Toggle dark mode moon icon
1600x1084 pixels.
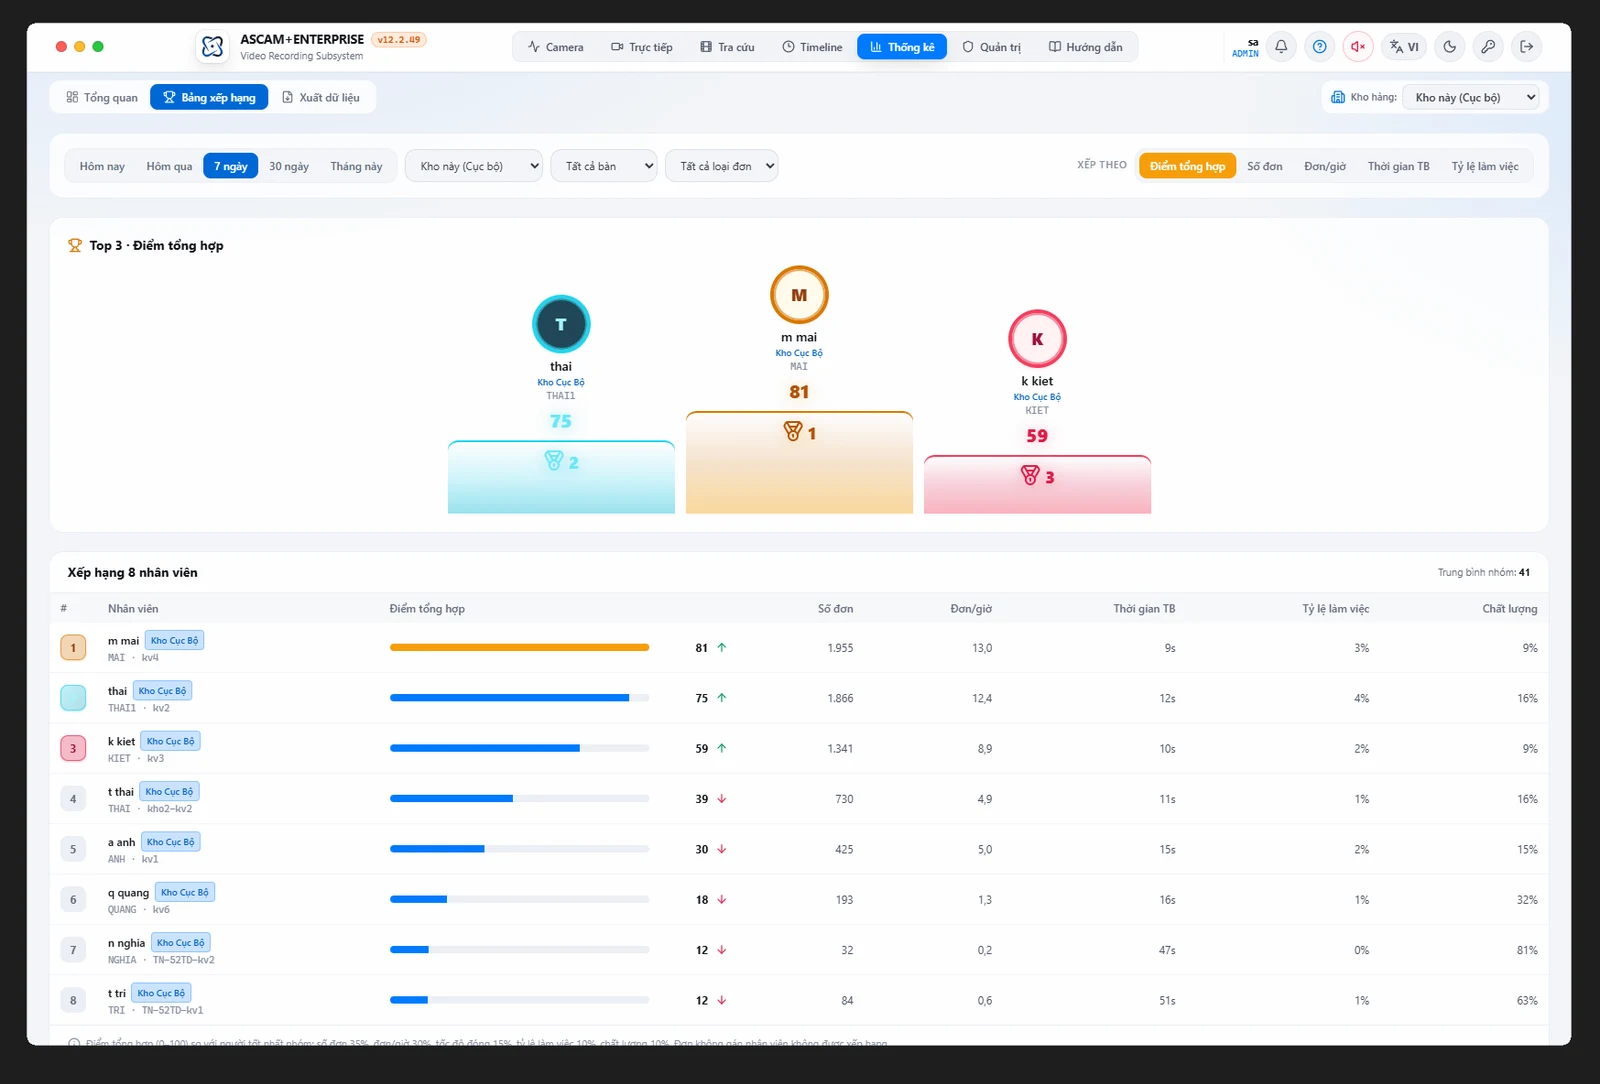[1450, 47]
